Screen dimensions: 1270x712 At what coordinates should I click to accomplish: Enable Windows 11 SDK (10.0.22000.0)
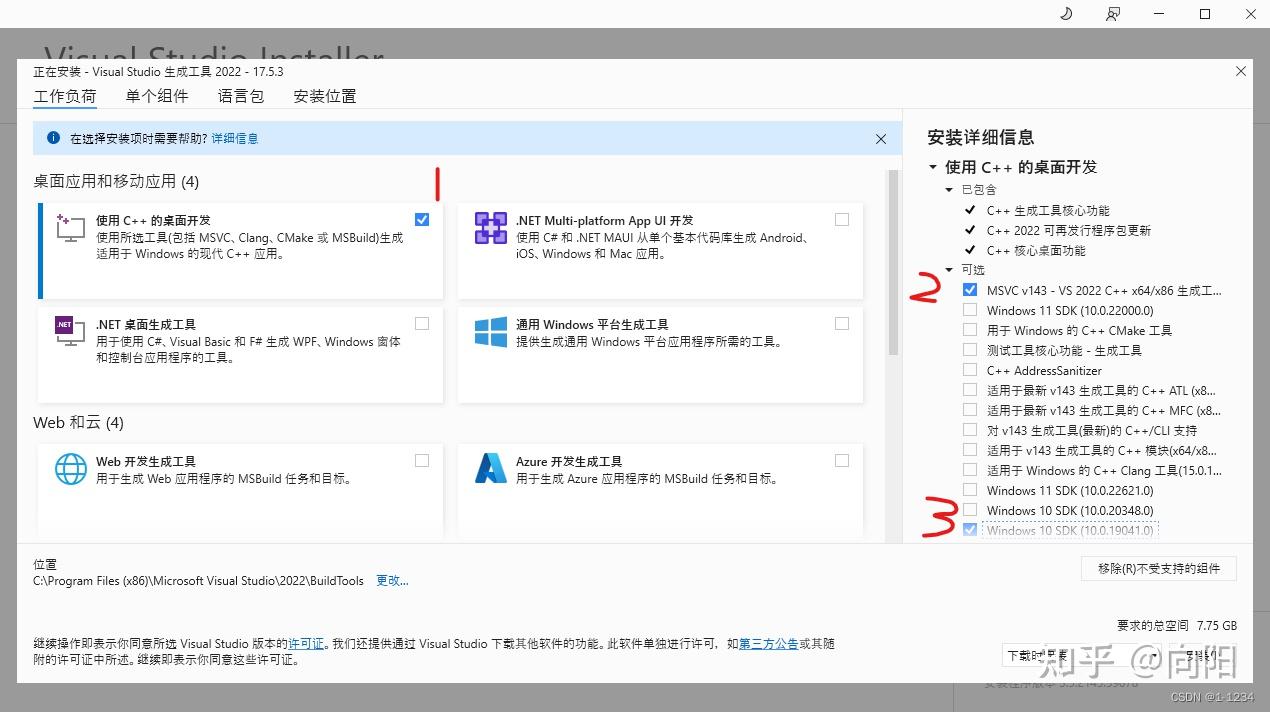pos(969,310)
